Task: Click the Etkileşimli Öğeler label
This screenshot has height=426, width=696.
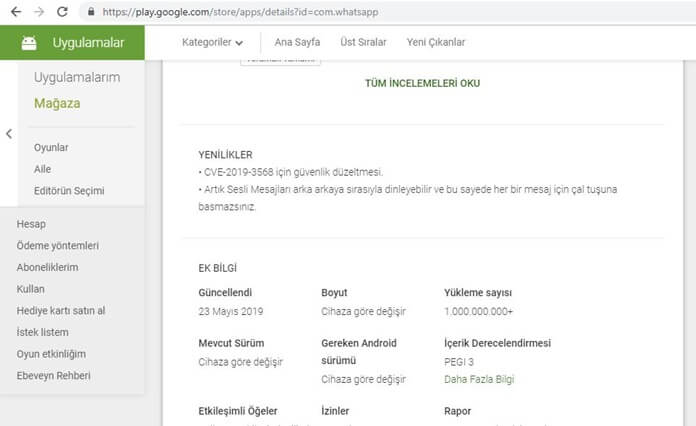Action: pos(238,411)
